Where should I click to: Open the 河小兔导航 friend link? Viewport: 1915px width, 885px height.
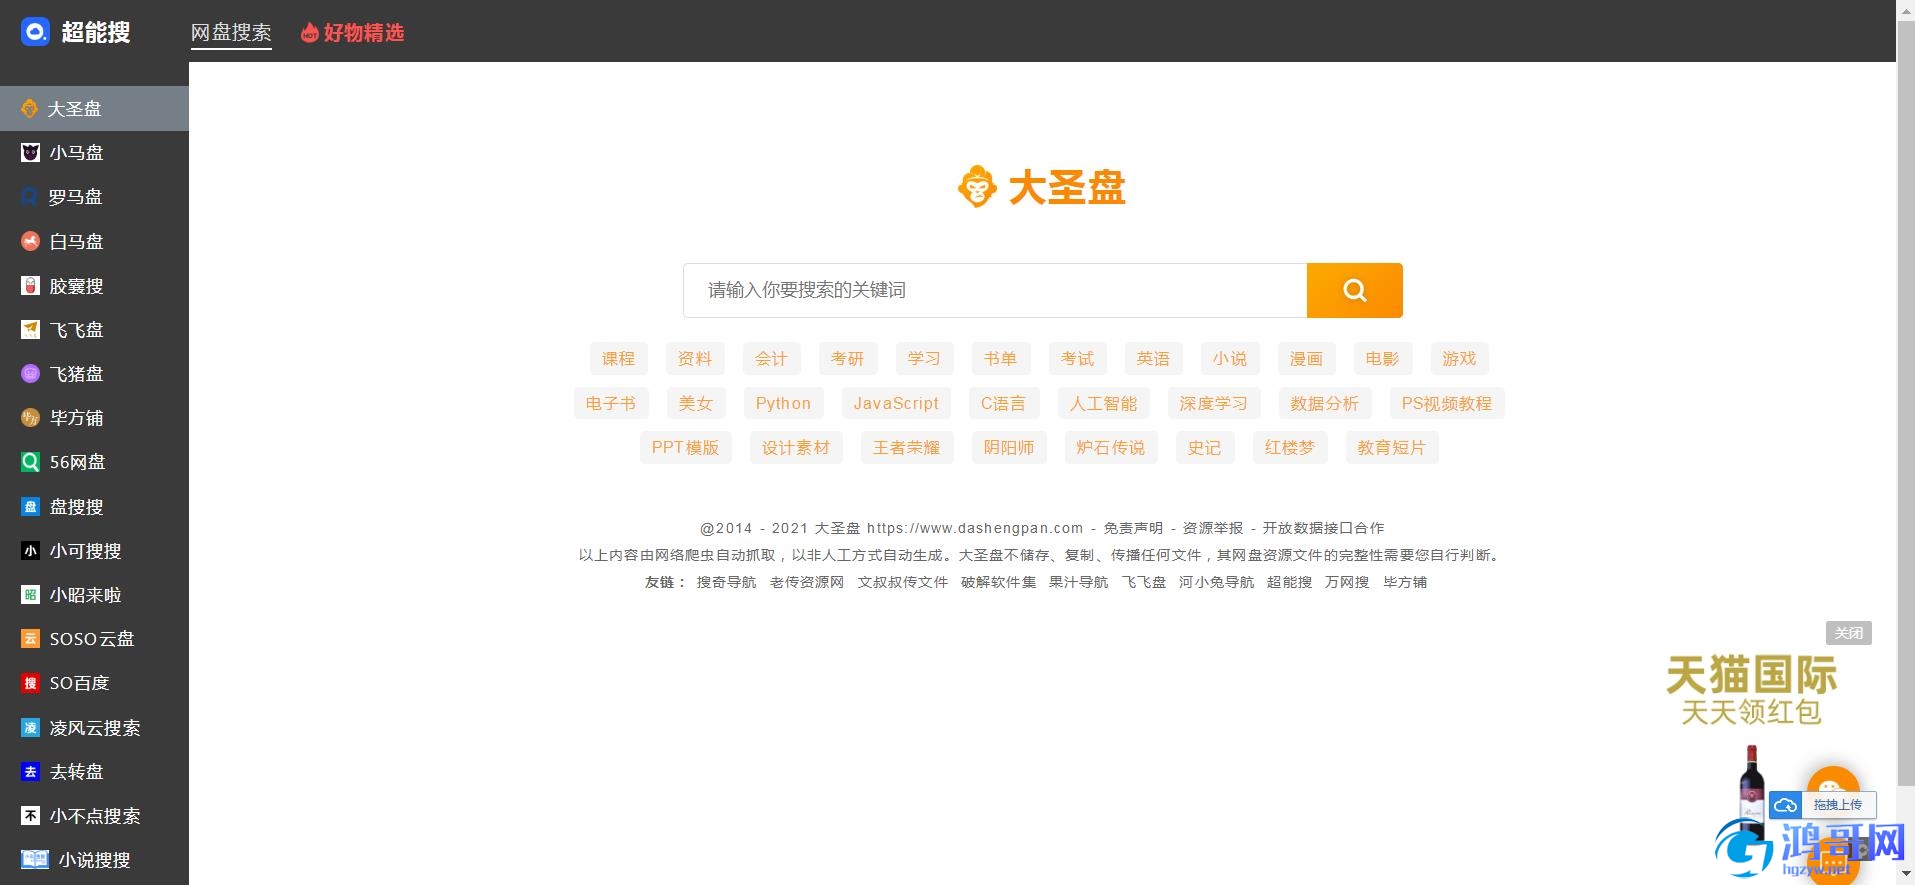[x=1216, y=582]
